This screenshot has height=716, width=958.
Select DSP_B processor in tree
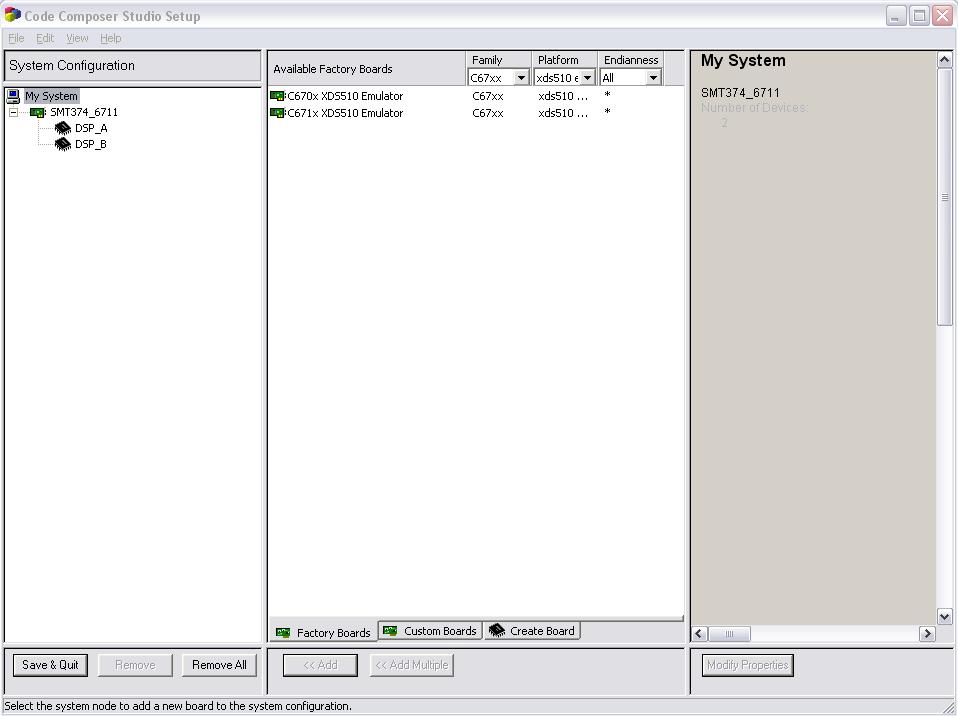pyautogui.click(x=91, y=144)
